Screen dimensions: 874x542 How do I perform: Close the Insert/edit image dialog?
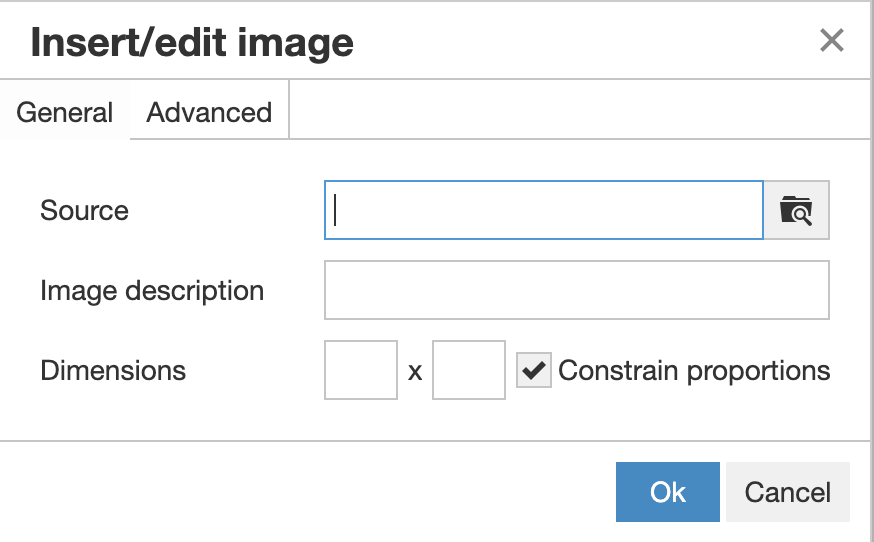coord(832,41)
